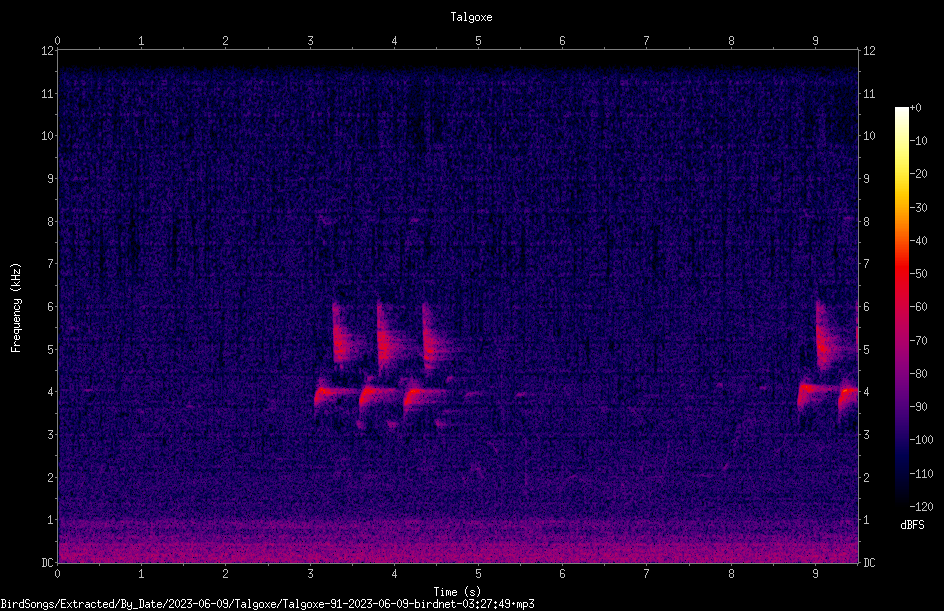The height and width of the screenshot is (611, 944).
Task: Click the "-20" label on the color scale
Action: (x=918, y=174)
